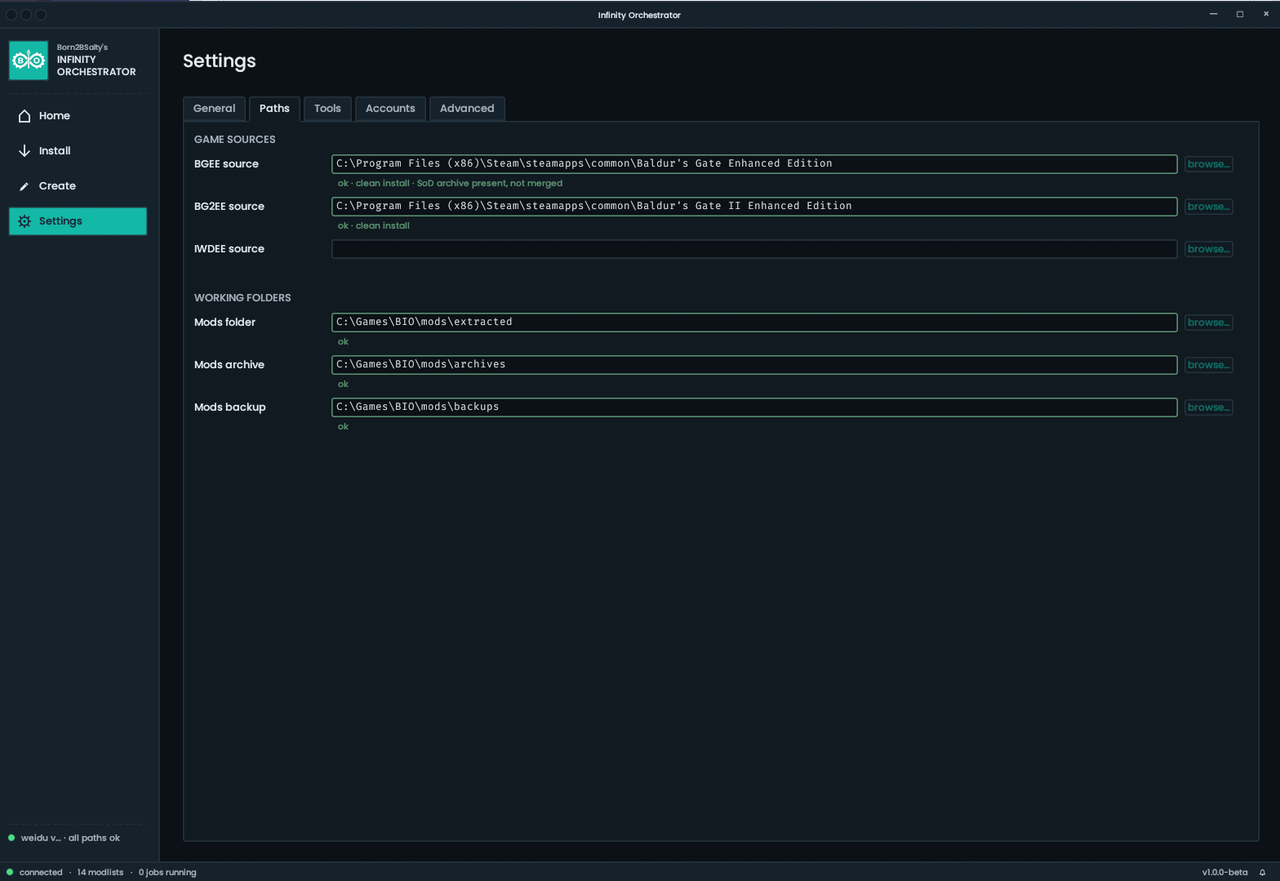Image resolution: width=1280 pixels, height=881 pixels.
Task: Click the Infinity Orchestrator gear logo
Action: pyautogui.click(x=28, y=60)
